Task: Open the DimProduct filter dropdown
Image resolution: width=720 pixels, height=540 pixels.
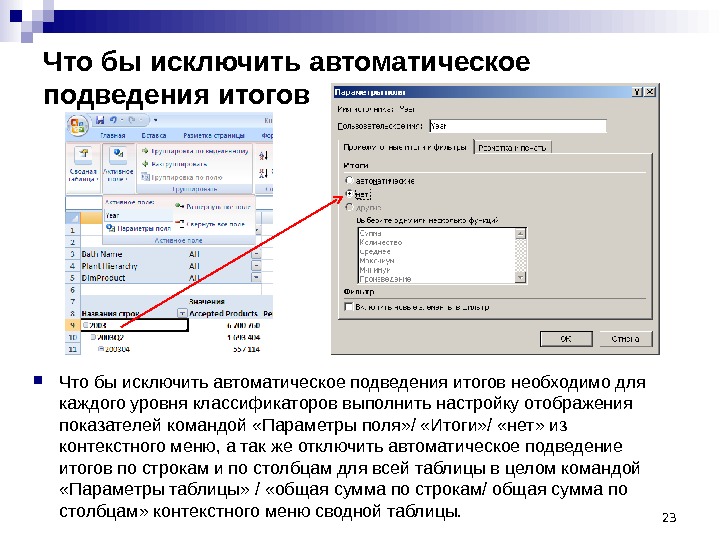Action: pyautogui.click(x=256, y=278)
